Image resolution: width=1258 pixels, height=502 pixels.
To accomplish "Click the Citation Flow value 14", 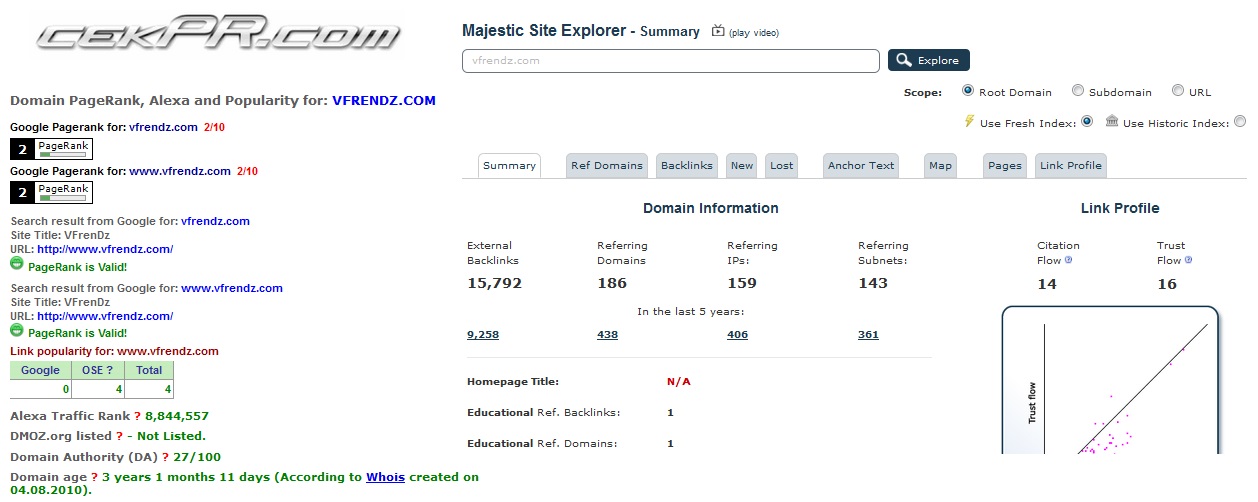I will [x=1047, y=284].
